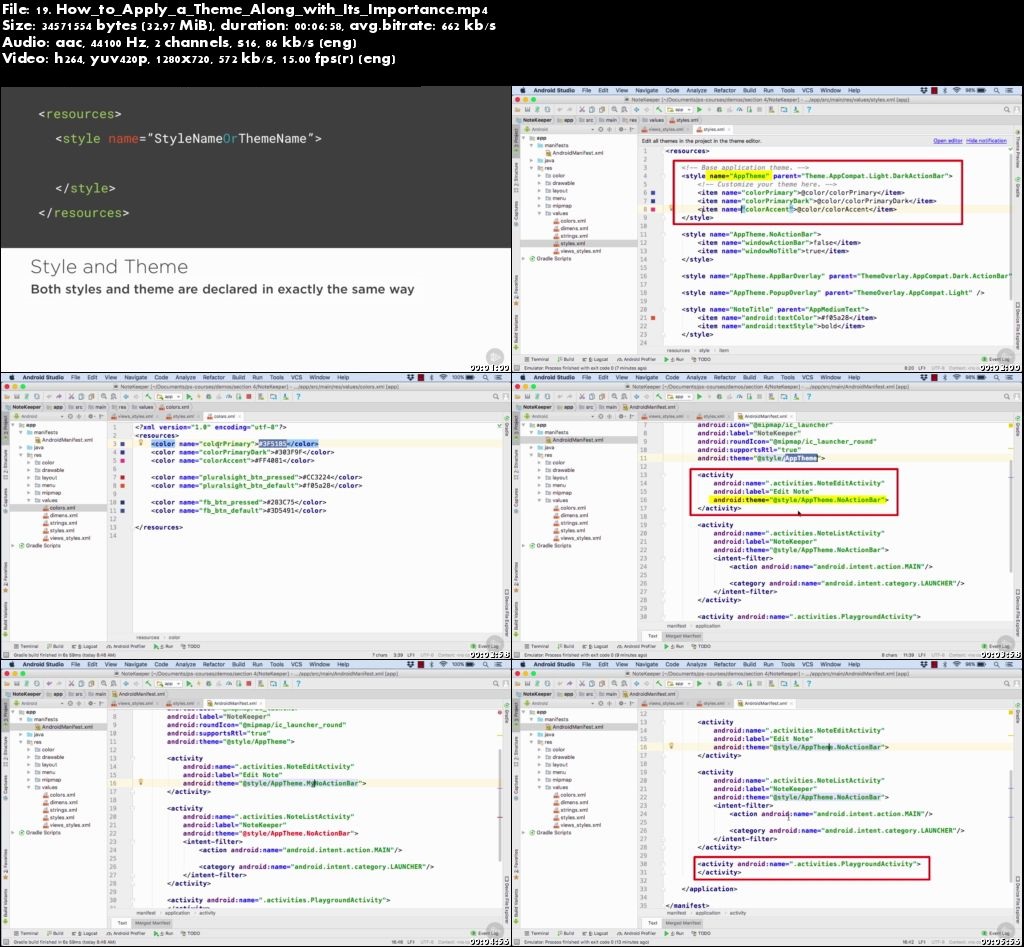The image size is (1024, 947).
Task: Expand Gradle Scripts in styles.xml frame tree
Action: [x=523, y=259]
